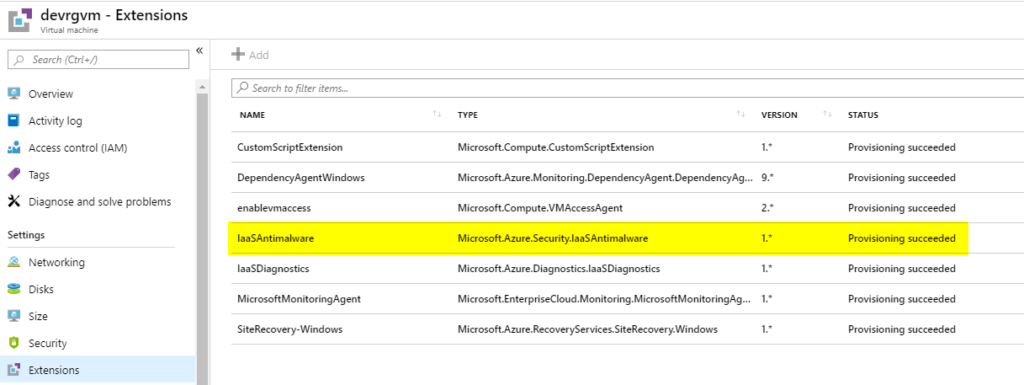Click the Extensions icon in sidebar
This screenshot has width=1024, height=385.
click(x=14, y=370)
